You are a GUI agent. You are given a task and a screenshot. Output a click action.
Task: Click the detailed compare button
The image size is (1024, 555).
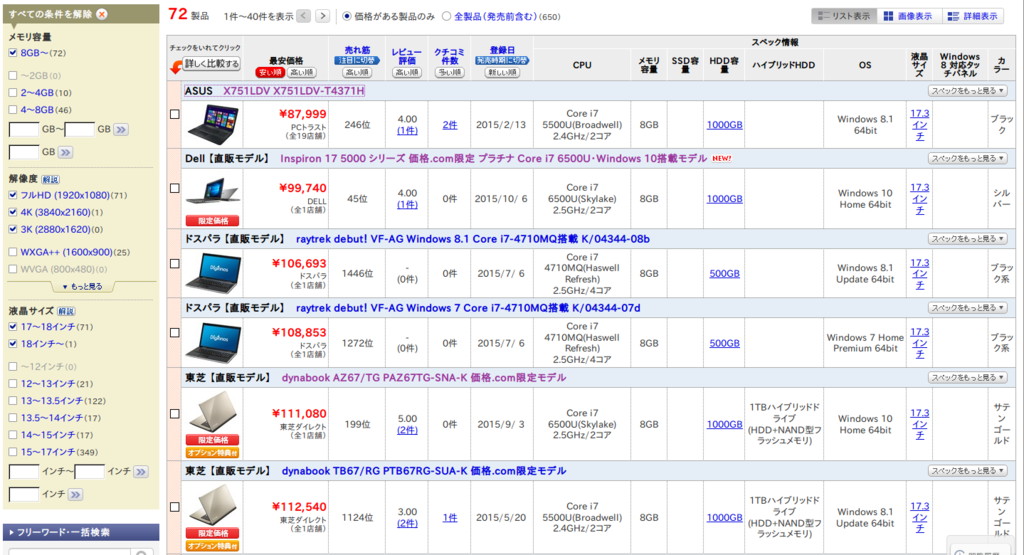tap(212, 64)
